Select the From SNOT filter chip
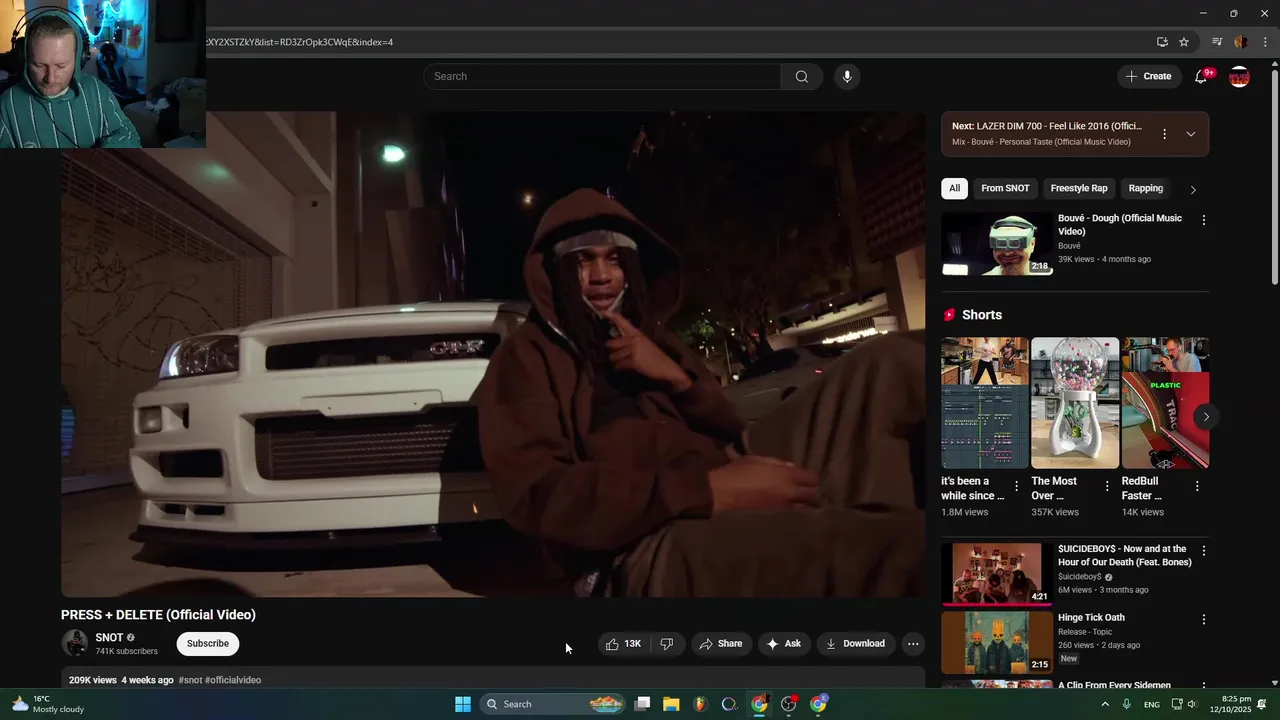The width and height of the screenshot is (1280, 720). click(x=1005, y=188)
